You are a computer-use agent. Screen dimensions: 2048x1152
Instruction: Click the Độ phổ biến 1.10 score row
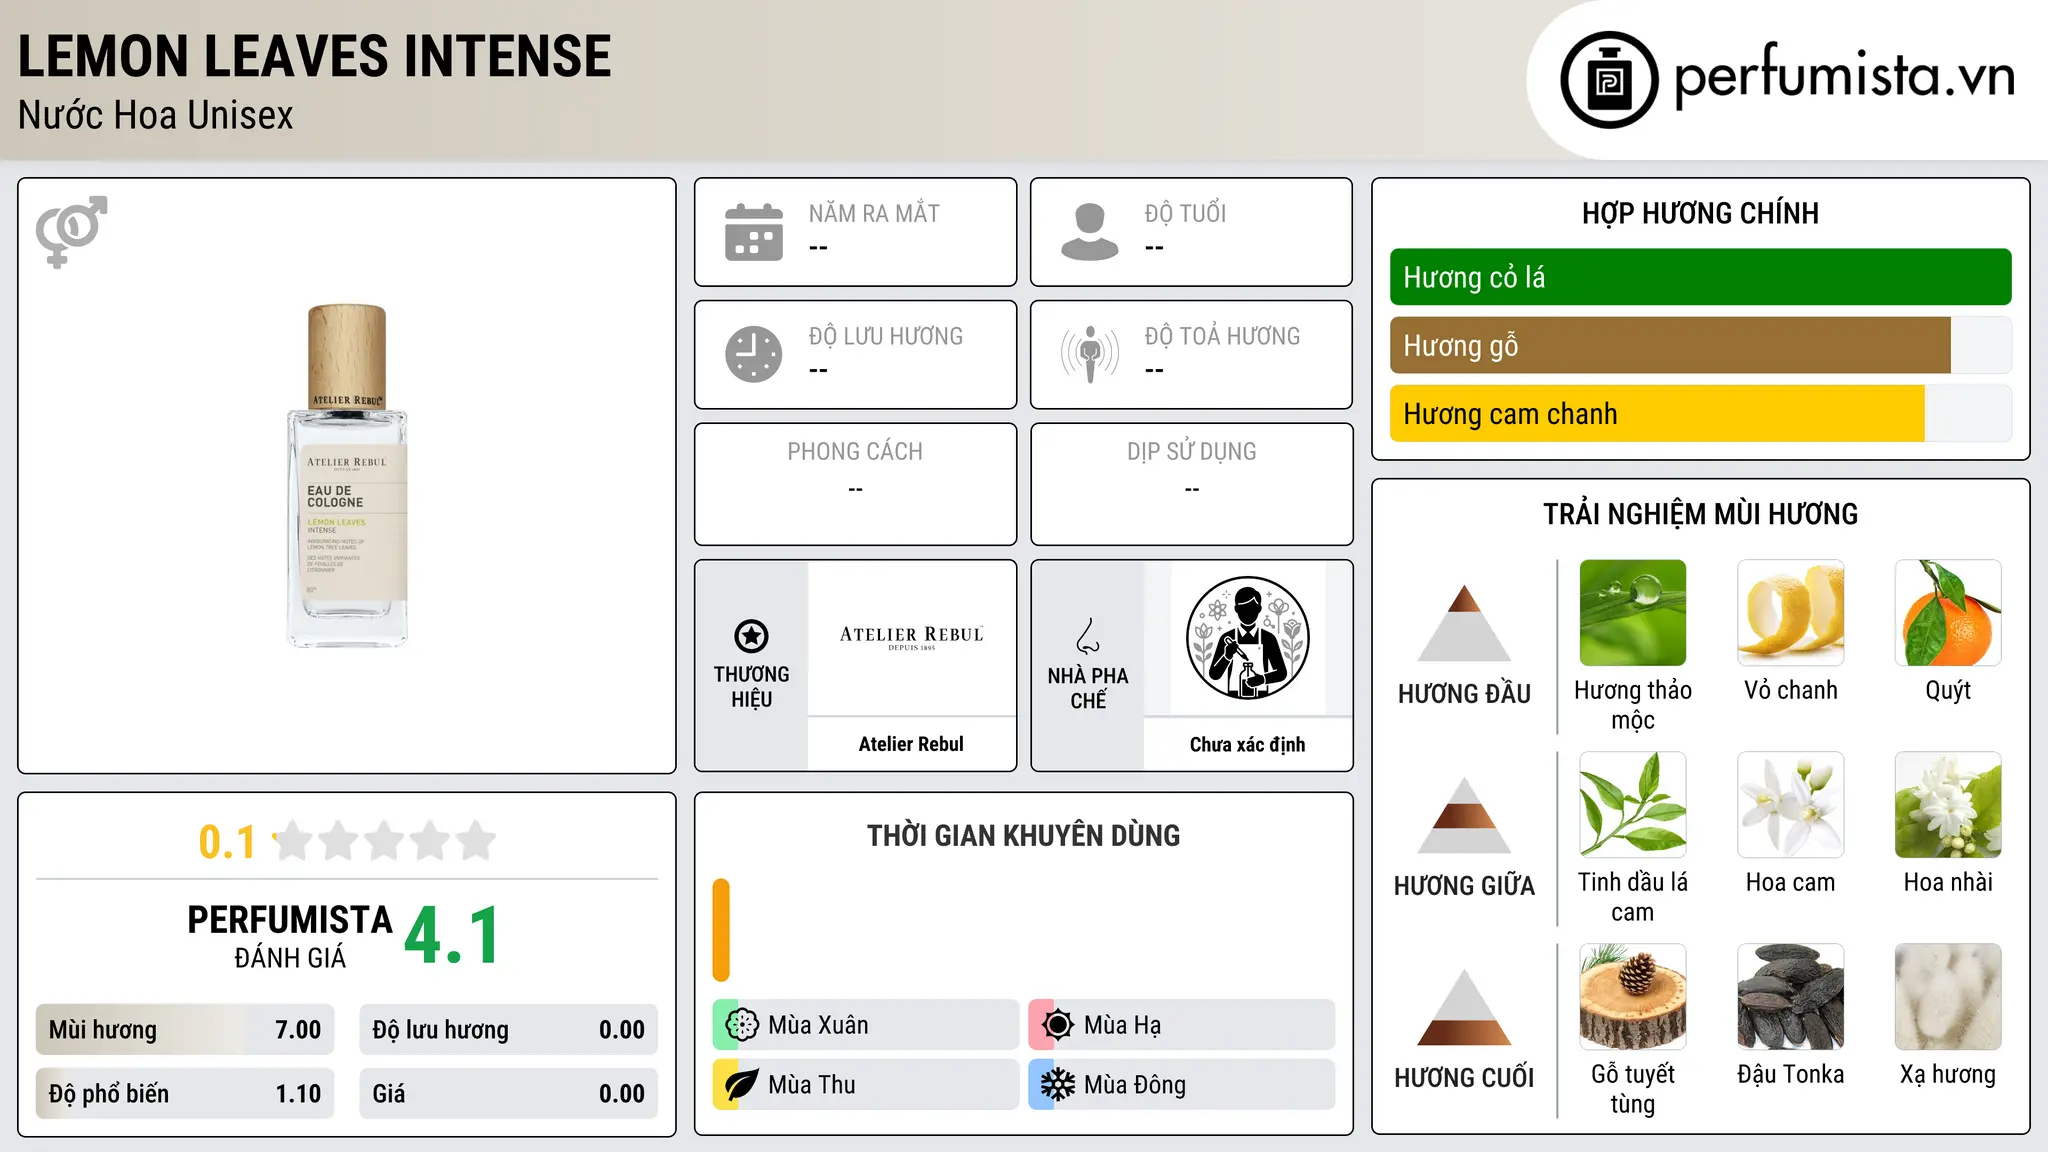(185, 1094)
